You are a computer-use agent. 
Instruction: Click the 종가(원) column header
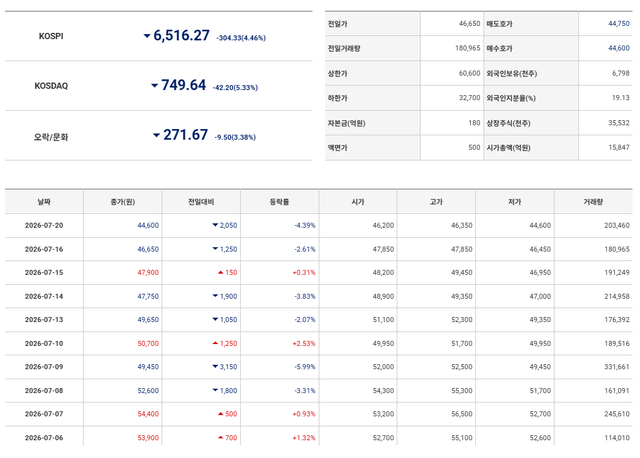[x=122, y=202]
